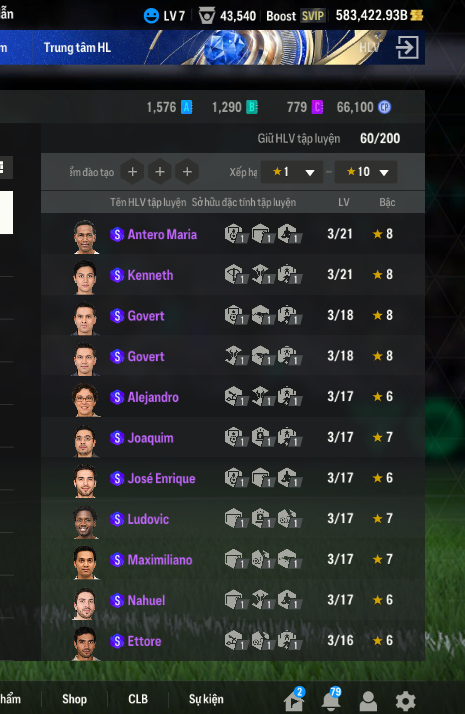465x714 pixels.
Task: Open the Shop menu item
Action: 74,699
